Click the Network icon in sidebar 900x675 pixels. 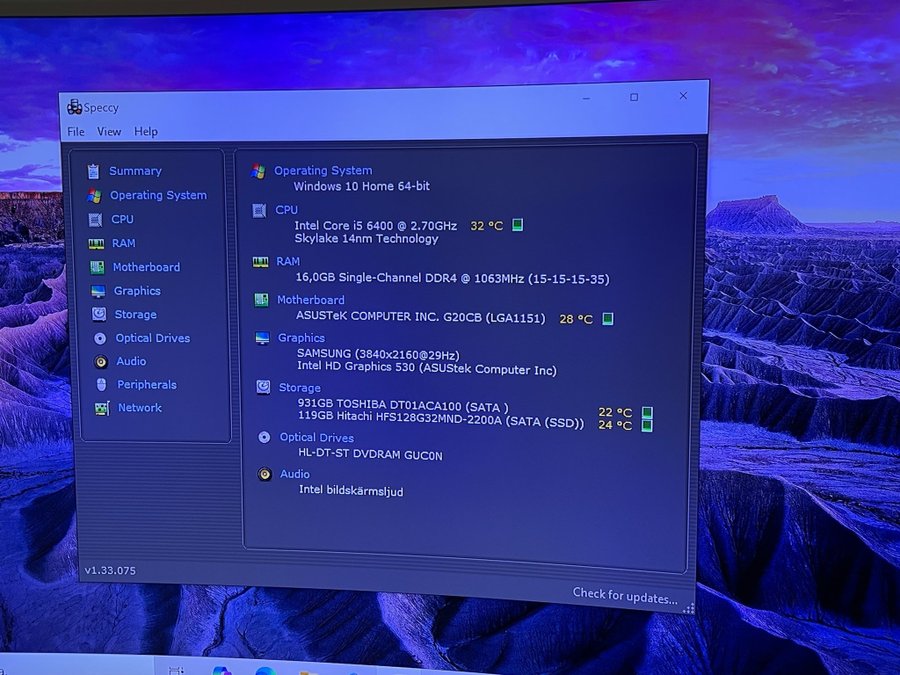coord(101,408)
